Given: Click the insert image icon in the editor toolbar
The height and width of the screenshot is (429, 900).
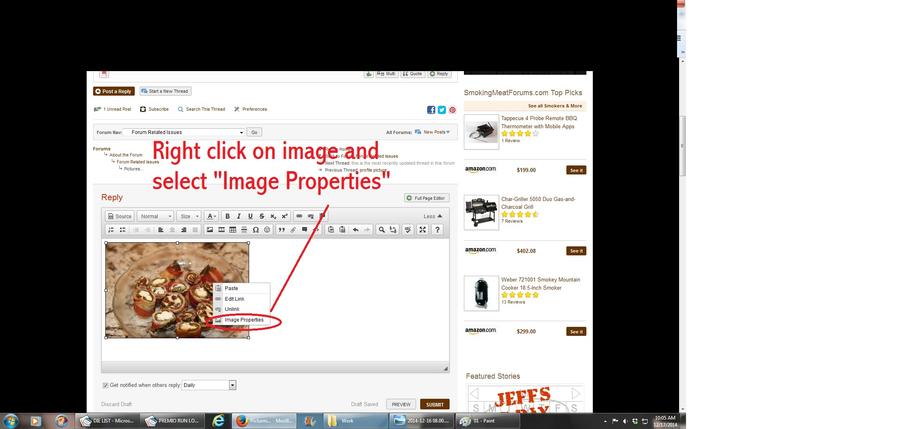Looking at the screenshot, I should coord(209,230).
